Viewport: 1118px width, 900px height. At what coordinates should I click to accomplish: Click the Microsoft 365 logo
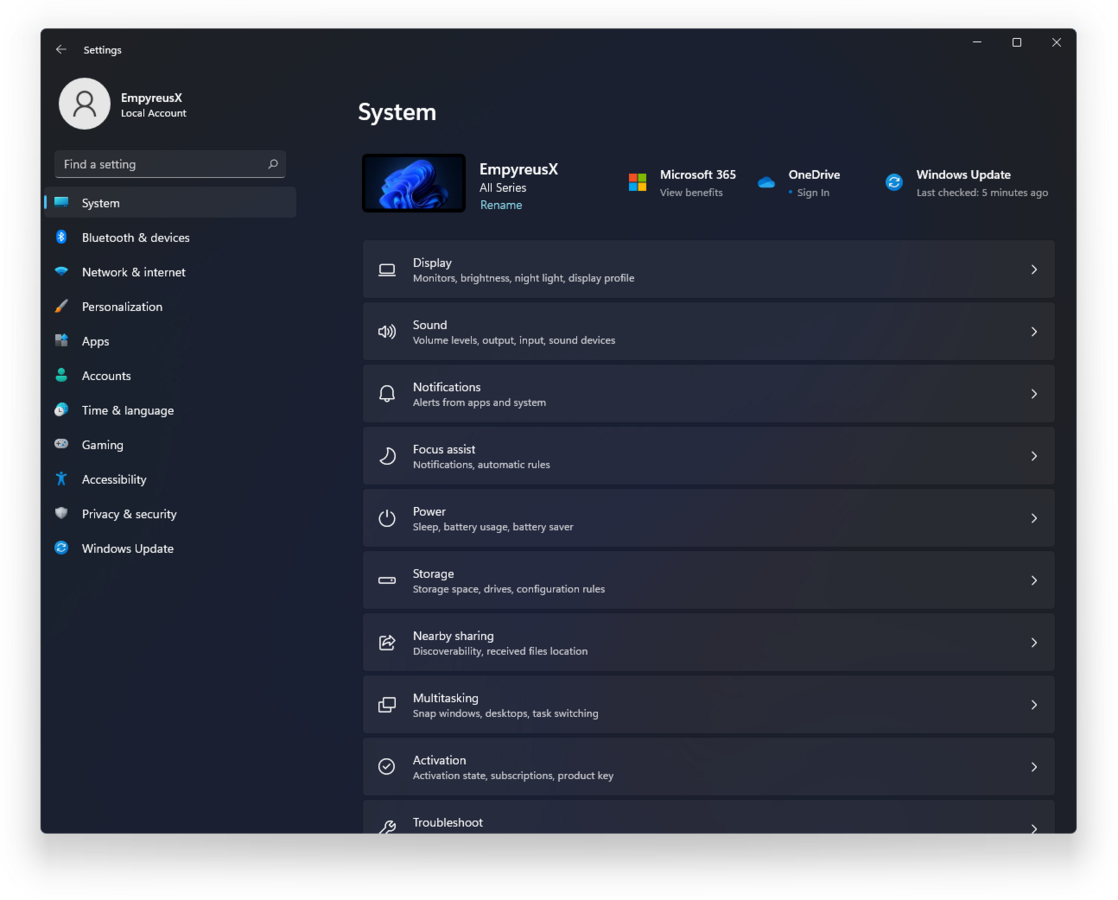pos(636,182)
